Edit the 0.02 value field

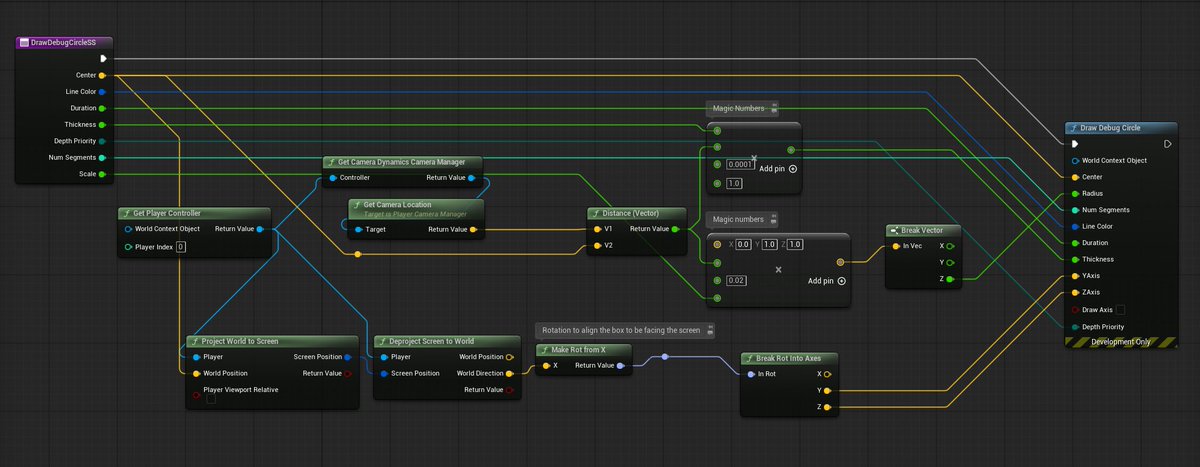737,280
